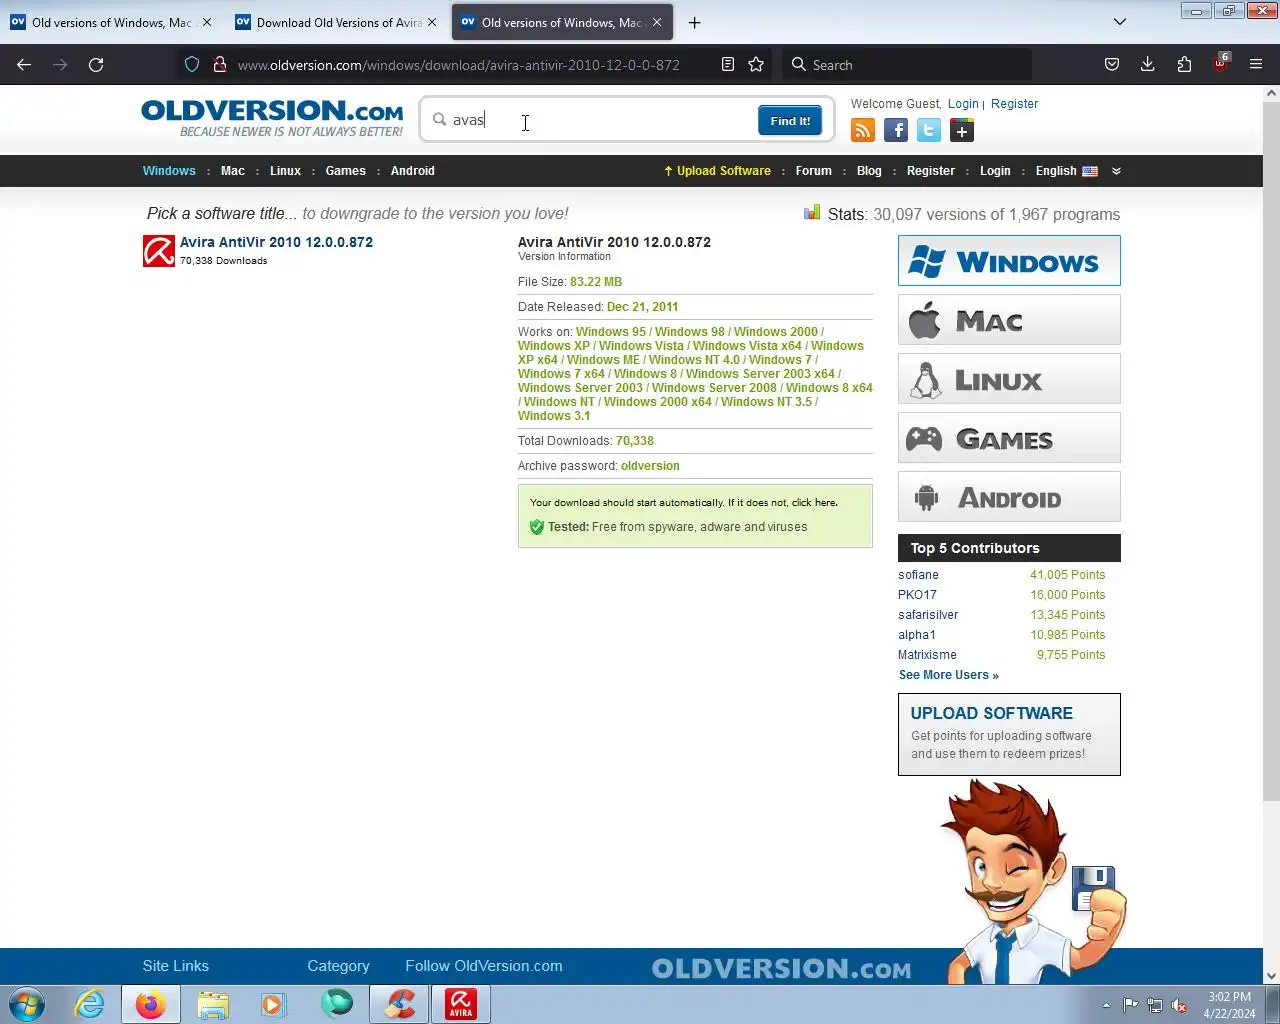Click the Avira red logo thumbnail
Image resolution: width=1280 pixels, height=1024 pixels.
159,251
